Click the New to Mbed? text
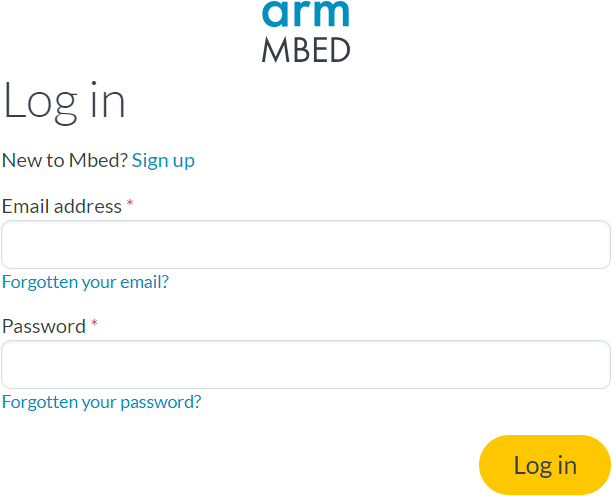 [x=65, y=160]
